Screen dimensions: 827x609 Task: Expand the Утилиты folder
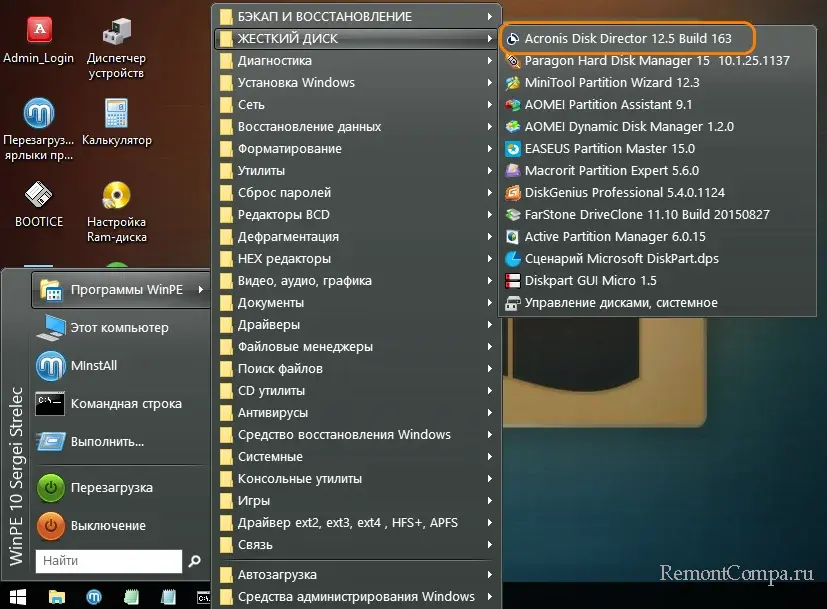(x=357, y=171)
